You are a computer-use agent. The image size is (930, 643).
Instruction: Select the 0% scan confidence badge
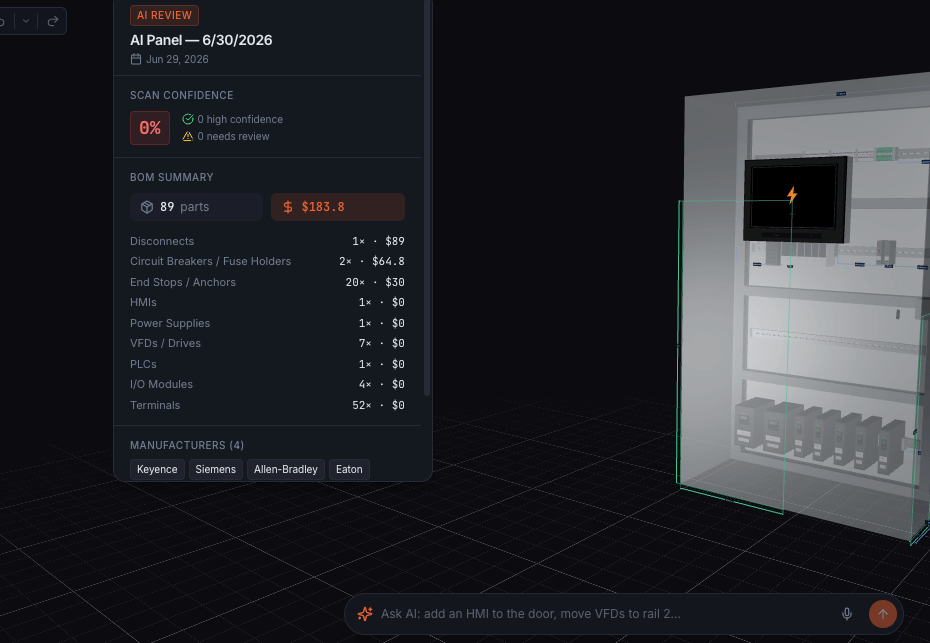[x=150, y=128]
